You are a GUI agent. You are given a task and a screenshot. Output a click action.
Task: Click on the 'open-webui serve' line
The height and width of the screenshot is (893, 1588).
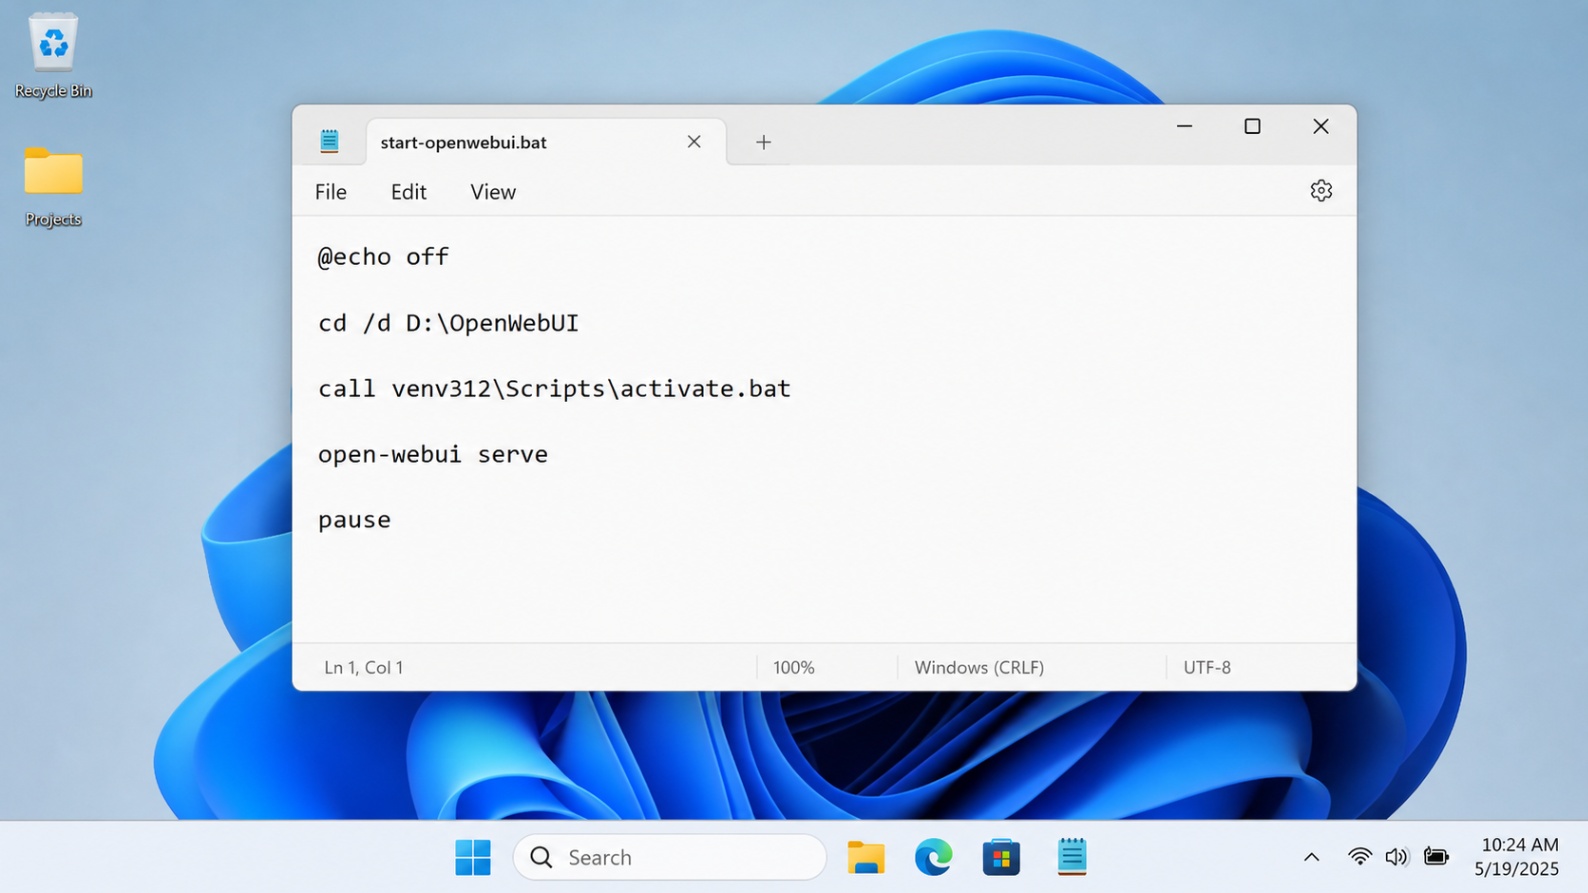tap(433, 454)
